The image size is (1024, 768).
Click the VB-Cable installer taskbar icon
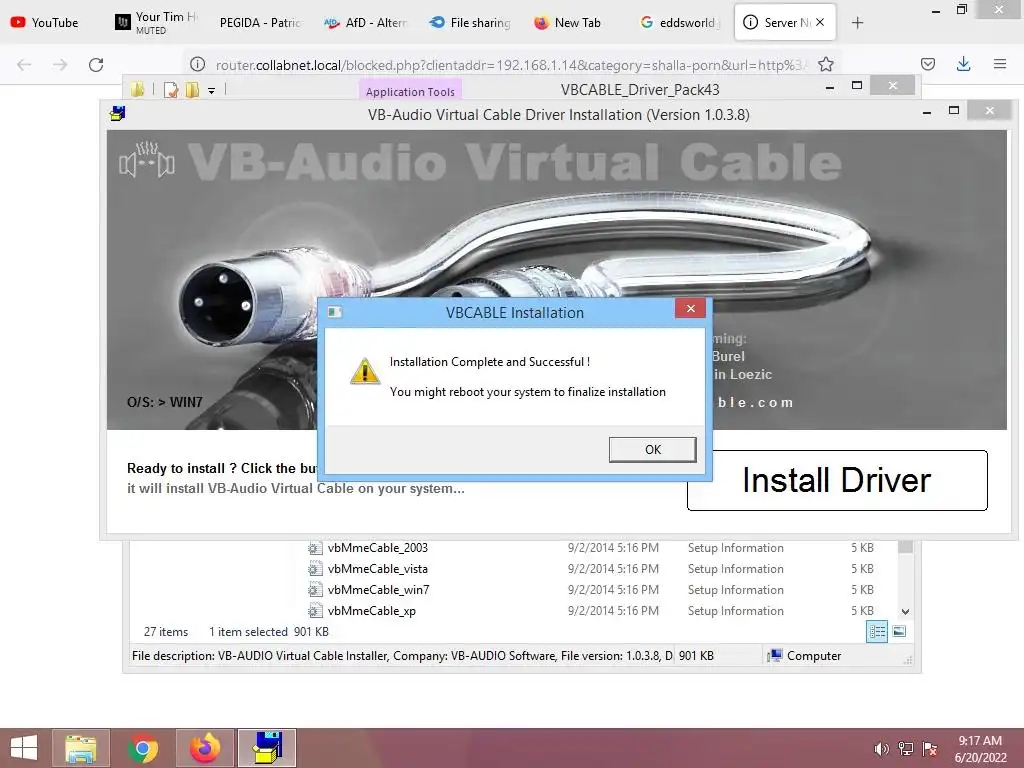(x=267, y=748)
